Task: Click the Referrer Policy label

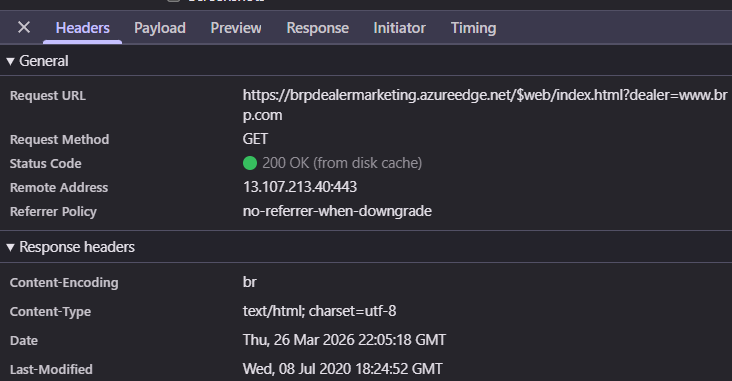Action: (x=53, y=212)
